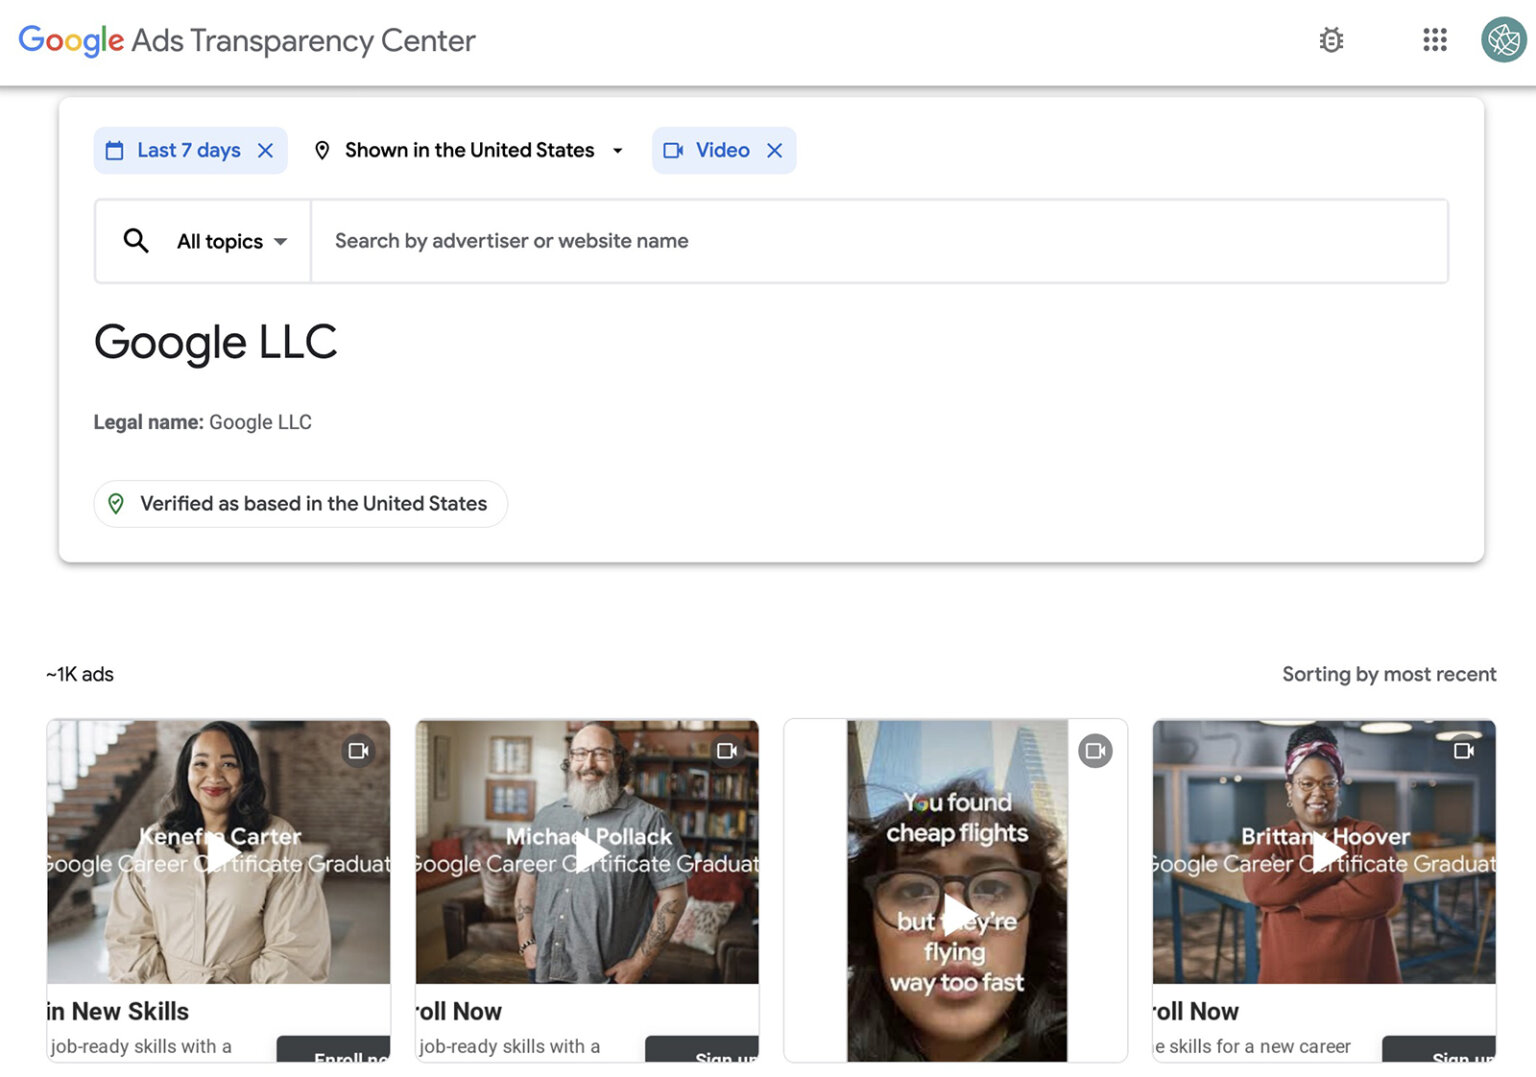Expand the video badge on the cheap flights ad
This screenshot has height=1077, width=1536.
pos(1095,750)
